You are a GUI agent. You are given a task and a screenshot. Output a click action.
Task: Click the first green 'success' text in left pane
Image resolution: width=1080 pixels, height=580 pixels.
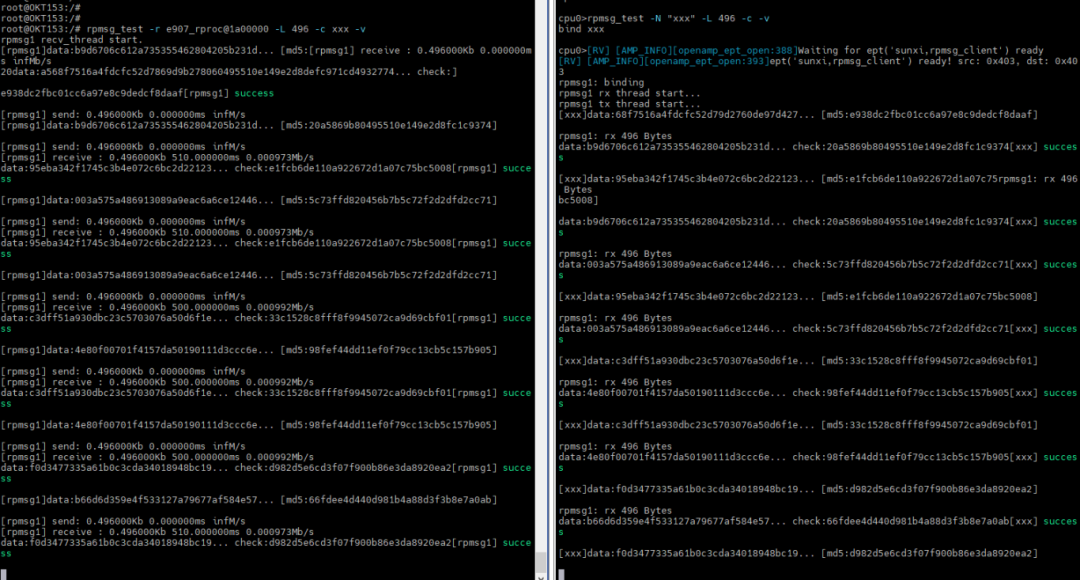[253, 93]
